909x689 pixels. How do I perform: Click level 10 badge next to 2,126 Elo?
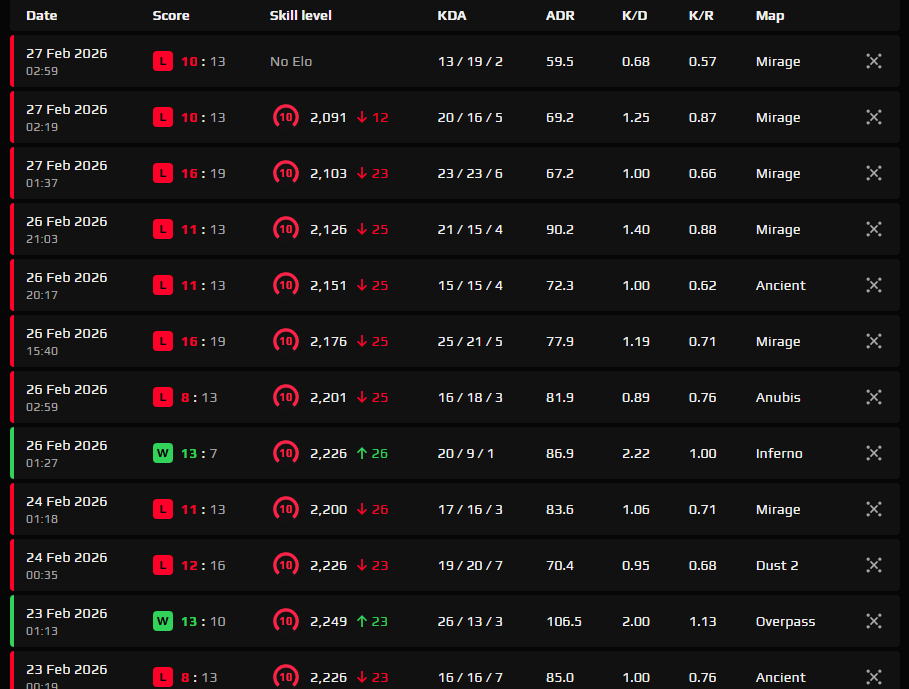tap(286, 229)
